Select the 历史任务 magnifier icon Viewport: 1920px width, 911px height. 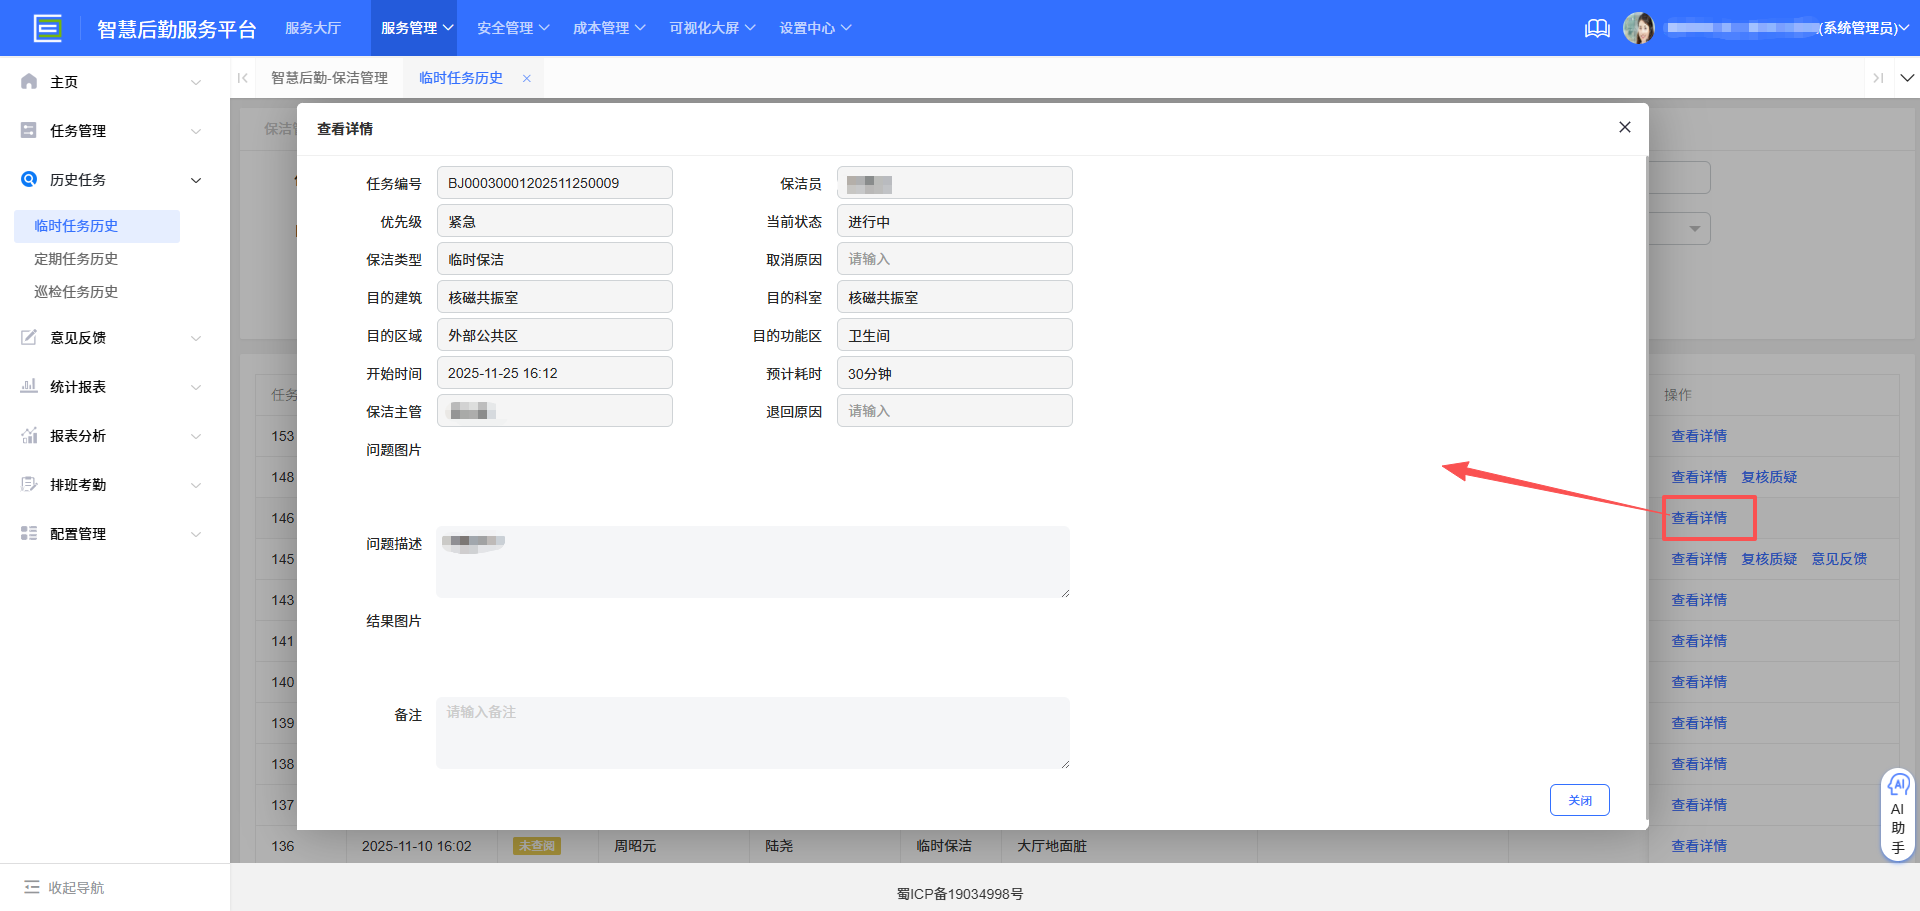click(28, 180)
